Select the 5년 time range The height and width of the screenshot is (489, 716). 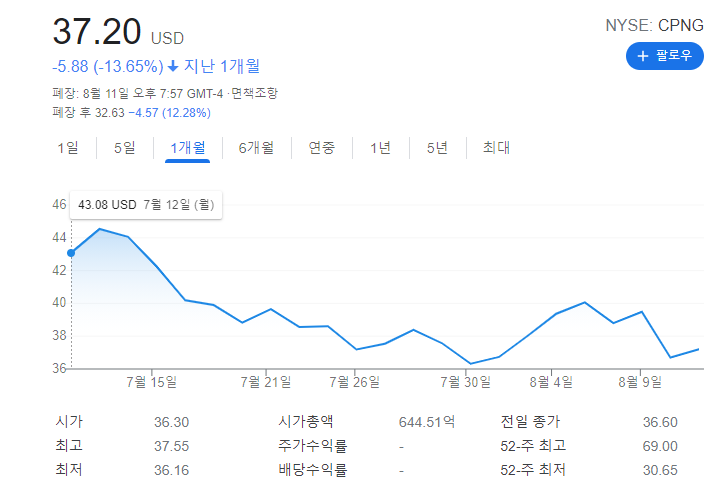tap(437, 148)
